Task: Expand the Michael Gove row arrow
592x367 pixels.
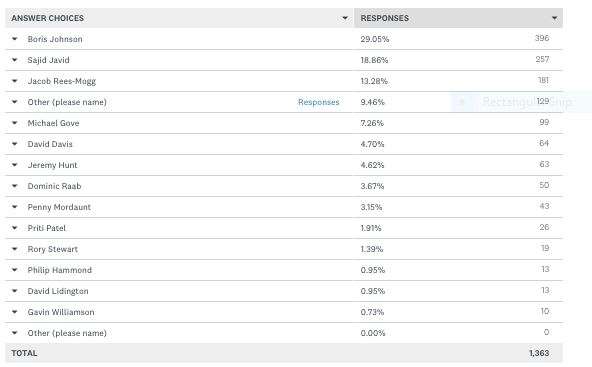Action: [15, 123]
